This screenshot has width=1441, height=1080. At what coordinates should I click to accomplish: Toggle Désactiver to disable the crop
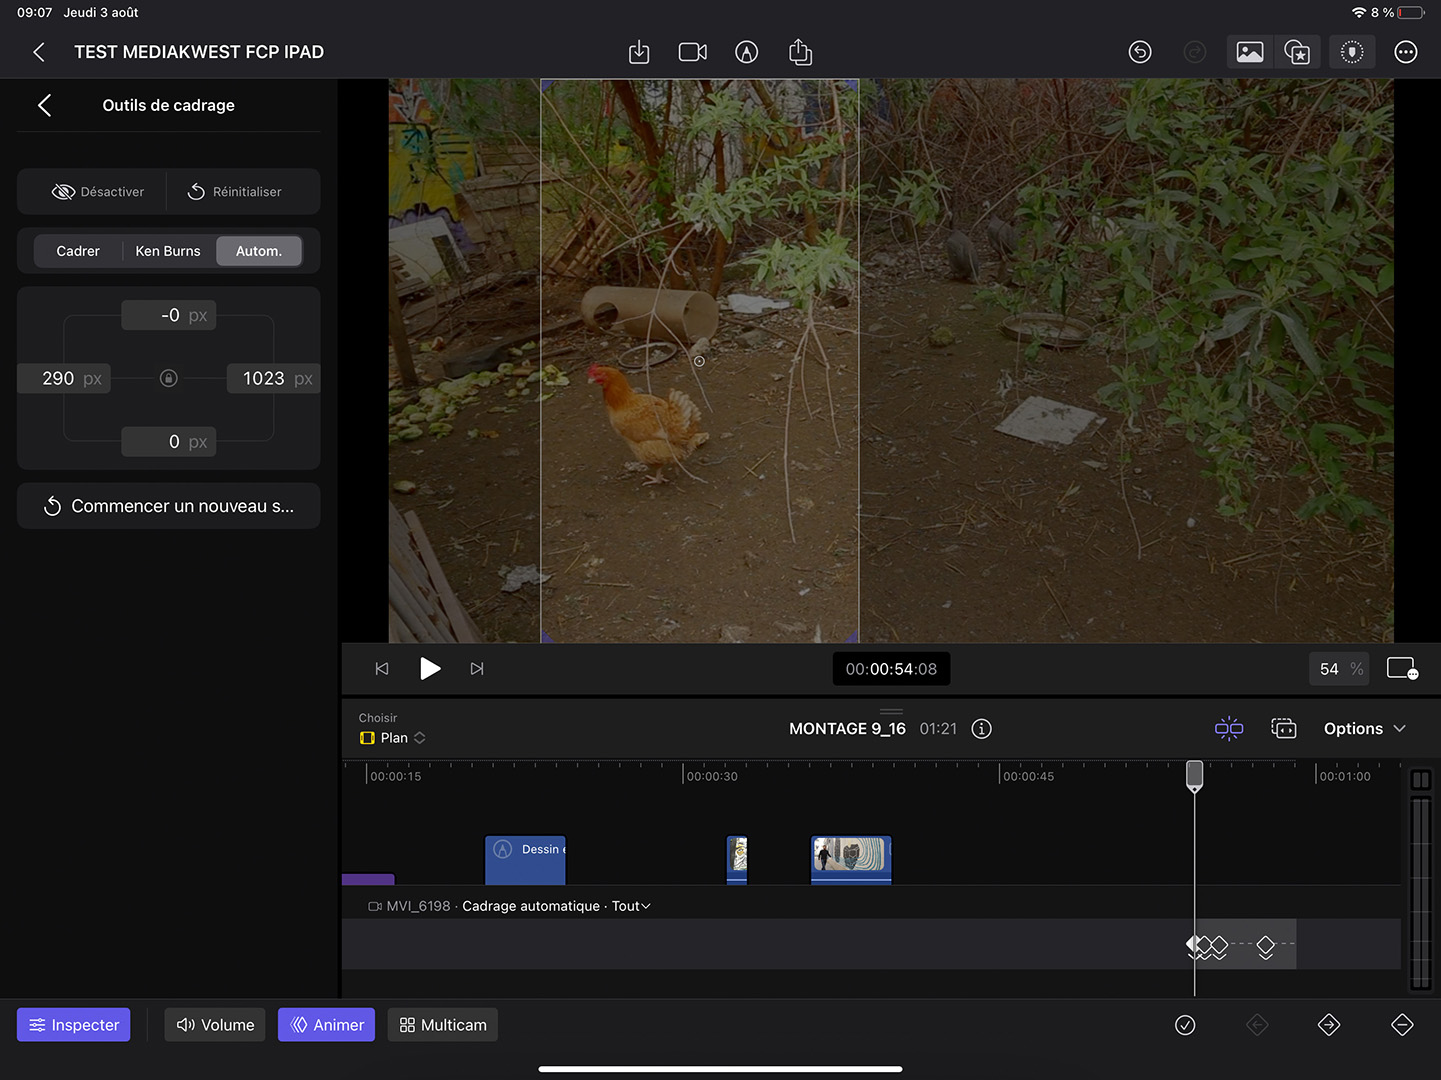click(98, 192)
